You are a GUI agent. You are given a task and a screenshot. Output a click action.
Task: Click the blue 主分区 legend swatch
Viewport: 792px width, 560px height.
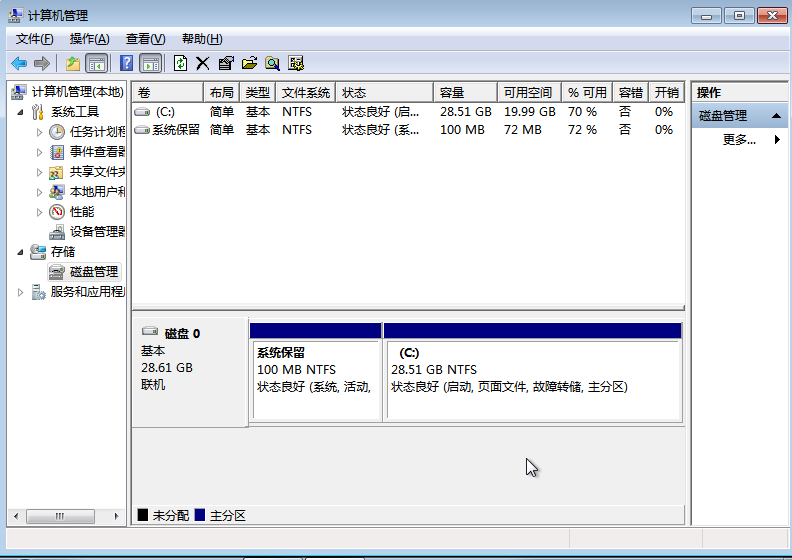point(200,515)
